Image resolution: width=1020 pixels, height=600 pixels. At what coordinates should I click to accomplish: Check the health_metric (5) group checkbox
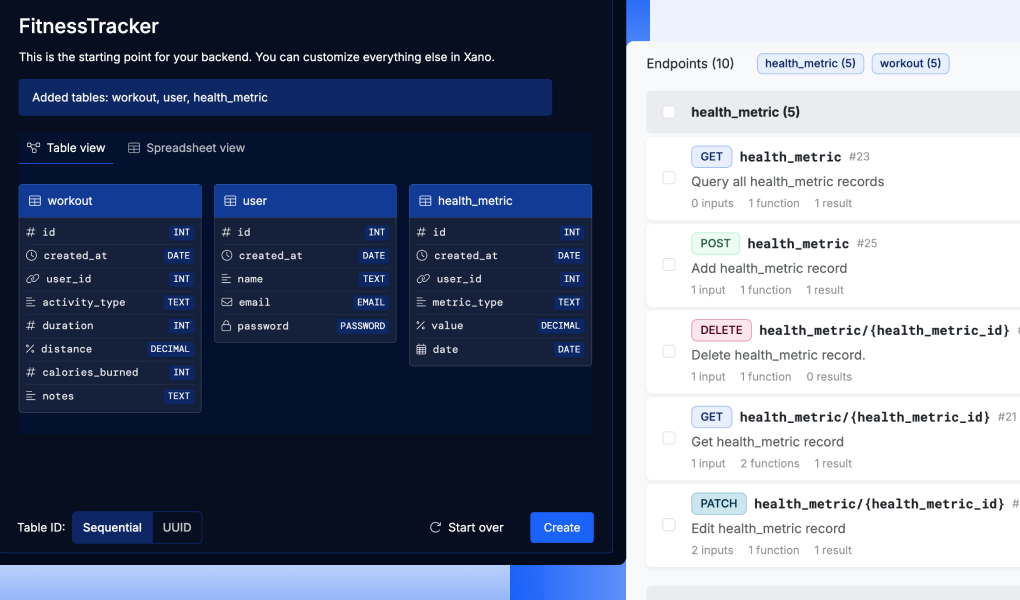click(x=669, y=112)
